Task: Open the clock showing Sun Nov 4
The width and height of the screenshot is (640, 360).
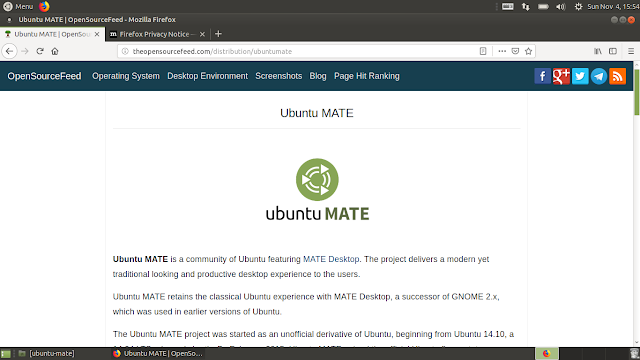Action: [613, 7]
